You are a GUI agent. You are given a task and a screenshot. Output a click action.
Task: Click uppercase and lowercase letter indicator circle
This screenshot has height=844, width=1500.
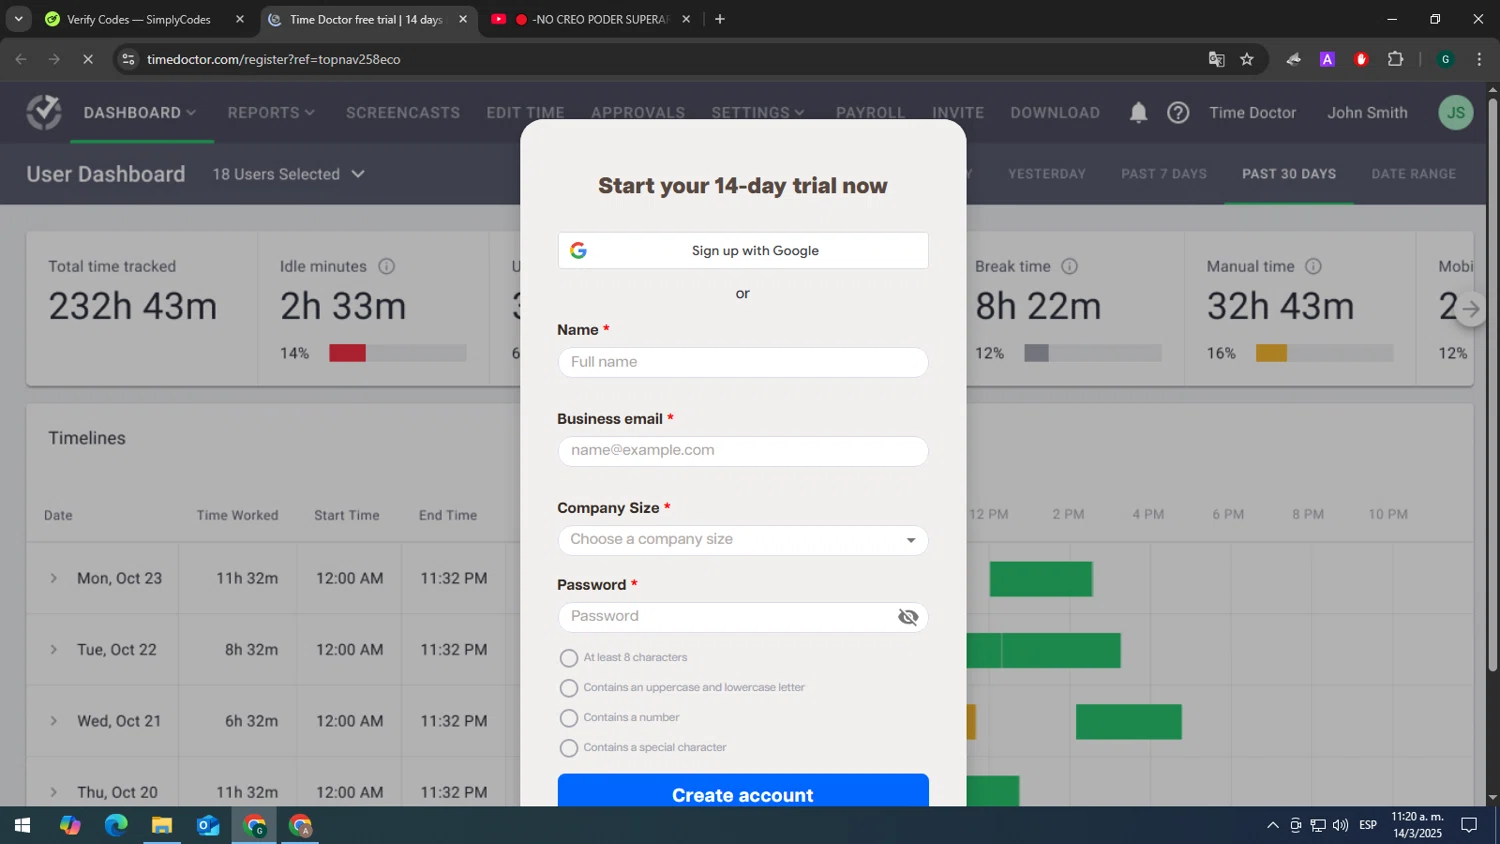coord(569,688)
